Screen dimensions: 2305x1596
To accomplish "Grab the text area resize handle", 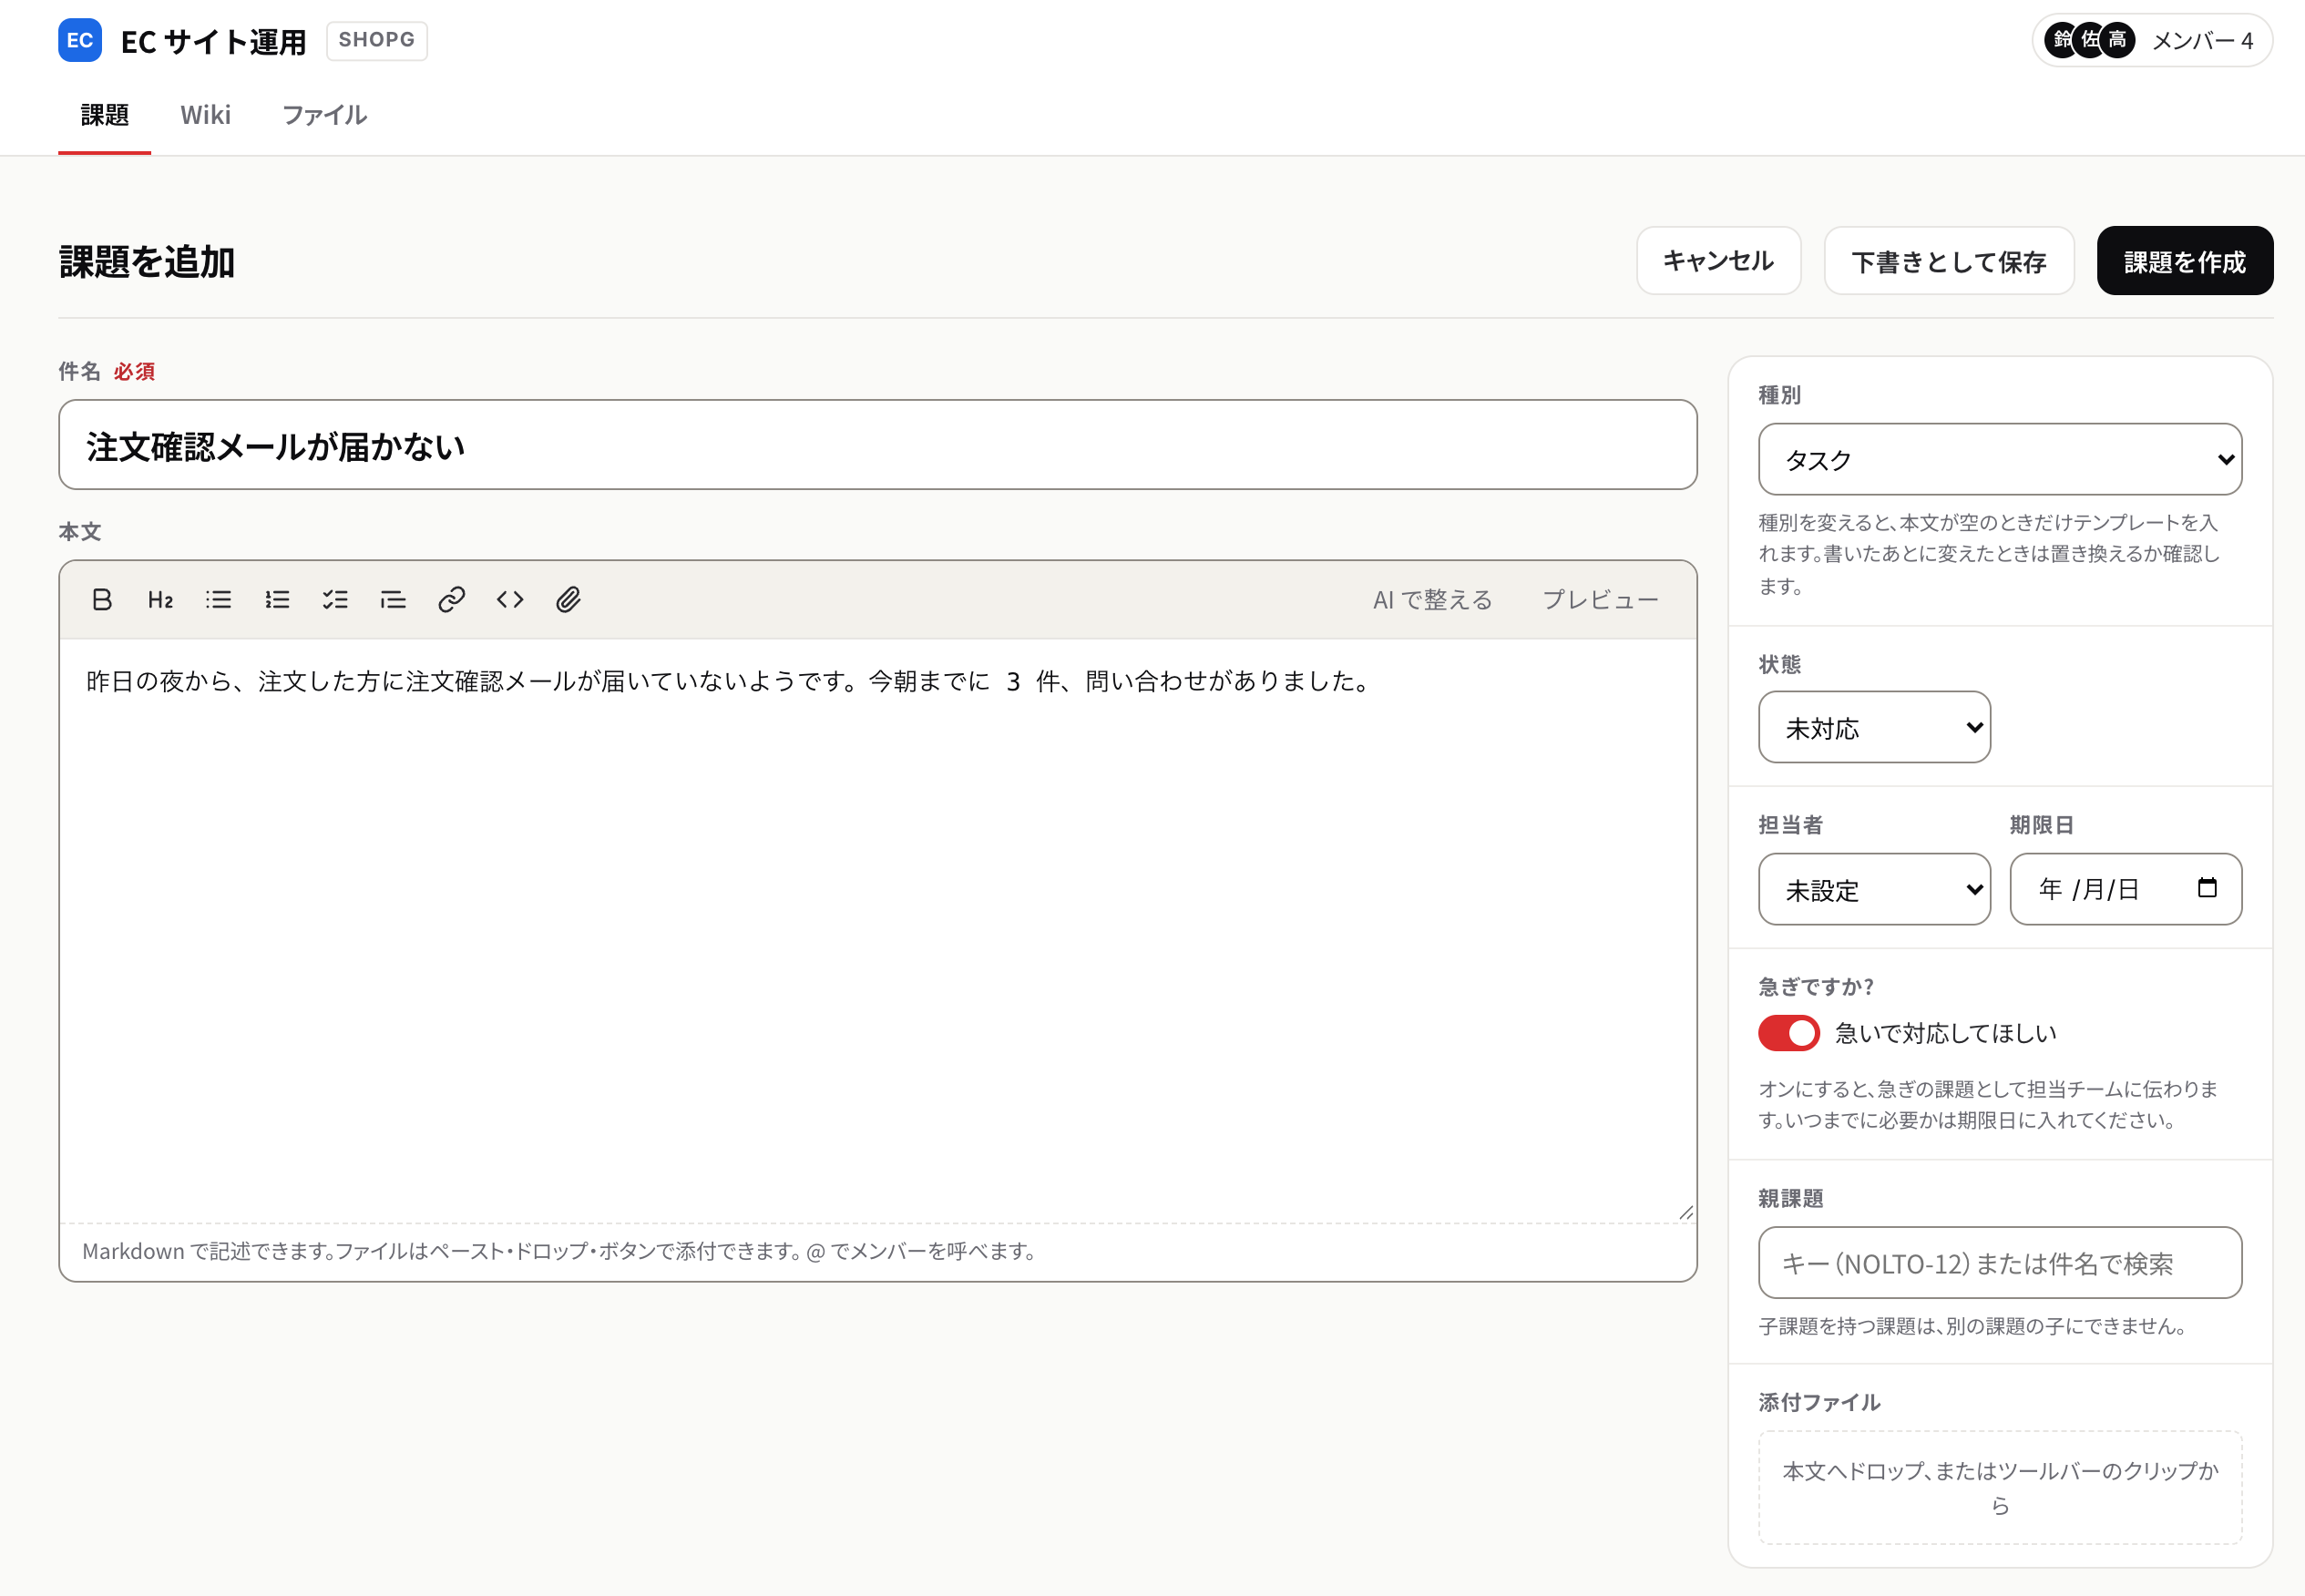I will (x=1686, y=1212).
